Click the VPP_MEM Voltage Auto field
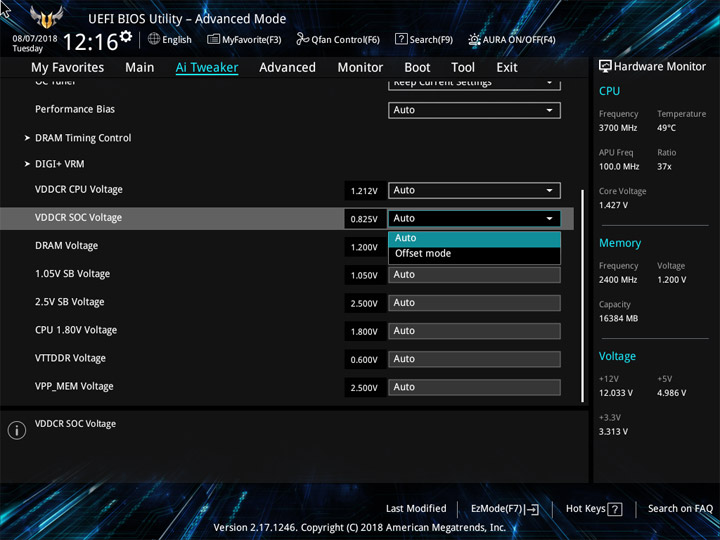Viewport: 720px width, 540px height. point(474,387)
